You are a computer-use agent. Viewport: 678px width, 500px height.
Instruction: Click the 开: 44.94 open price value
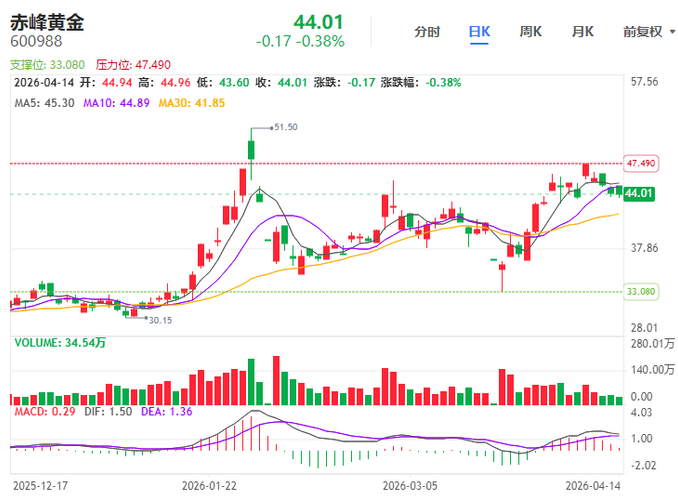pyautogui.click(x=106, y=82)
